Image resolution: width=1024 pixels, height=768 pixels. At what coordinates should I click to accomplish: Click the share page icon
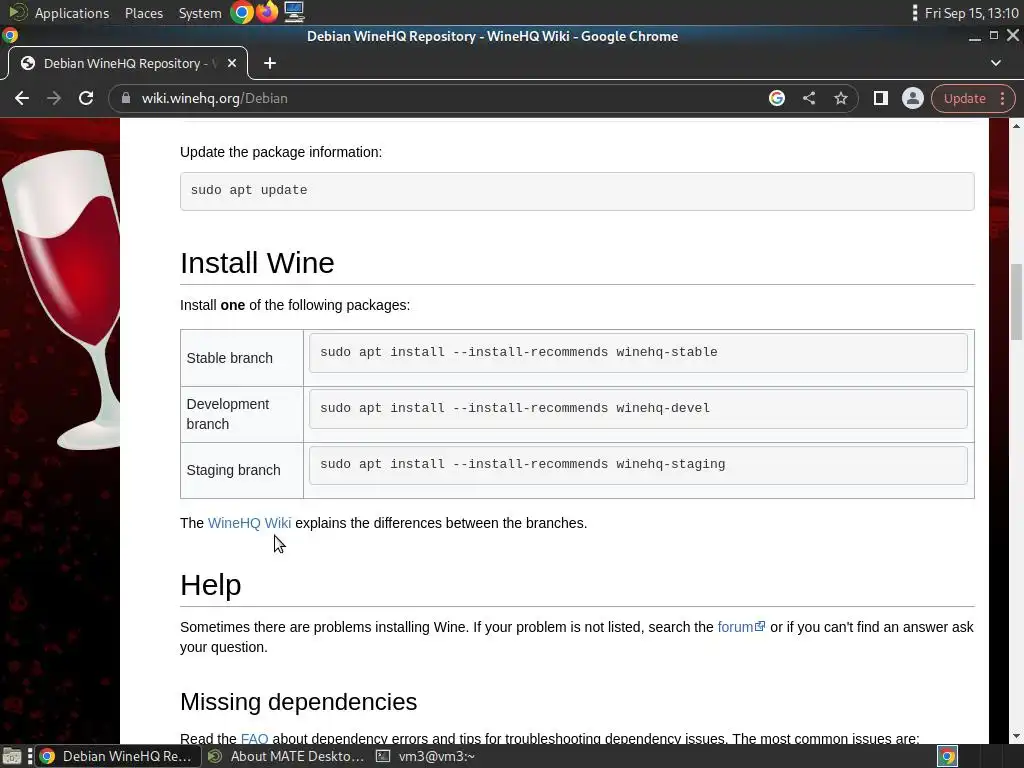coord(808,98)
